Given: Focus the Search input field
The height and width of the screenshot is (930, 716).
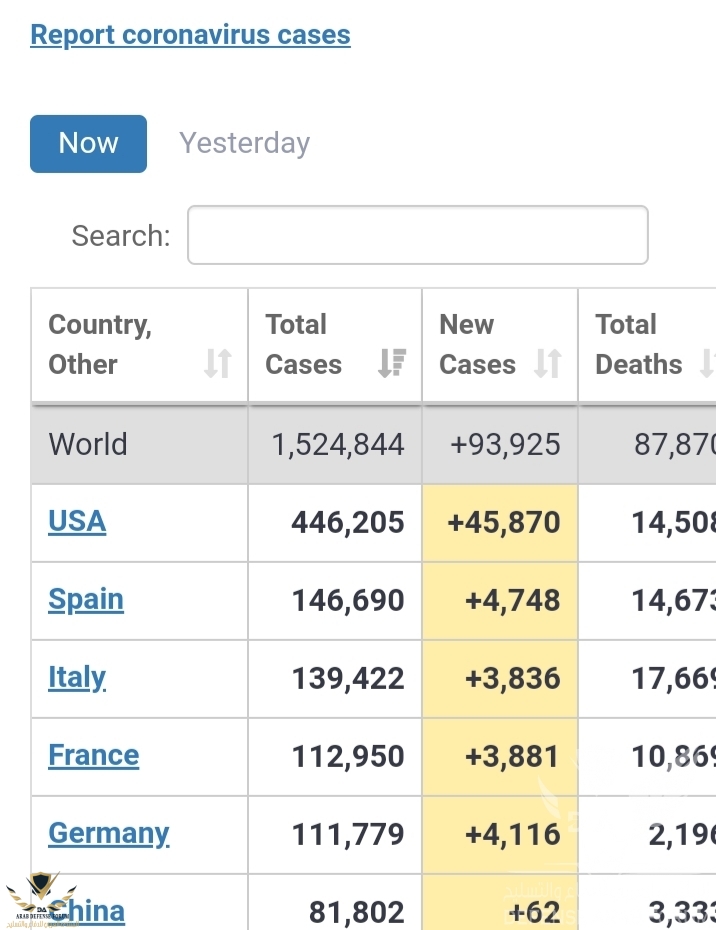Looking at the screenshot, I should pos(417,236).
